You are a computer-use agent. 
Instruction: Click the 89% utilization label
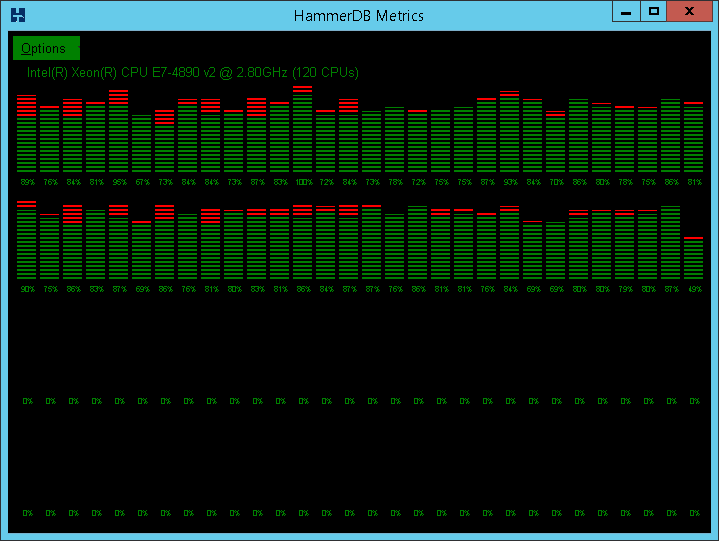point(28,182)
